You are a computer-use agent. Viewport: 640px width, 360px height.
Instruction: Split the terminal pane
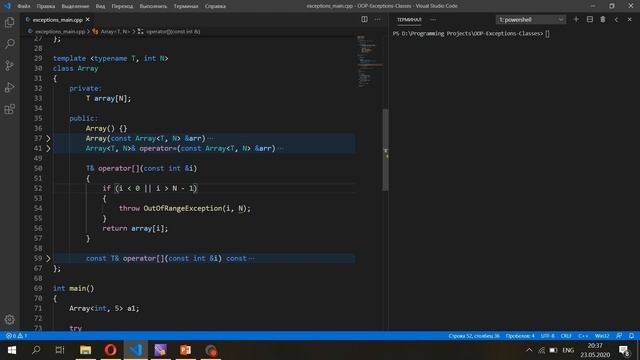point(589,19)
